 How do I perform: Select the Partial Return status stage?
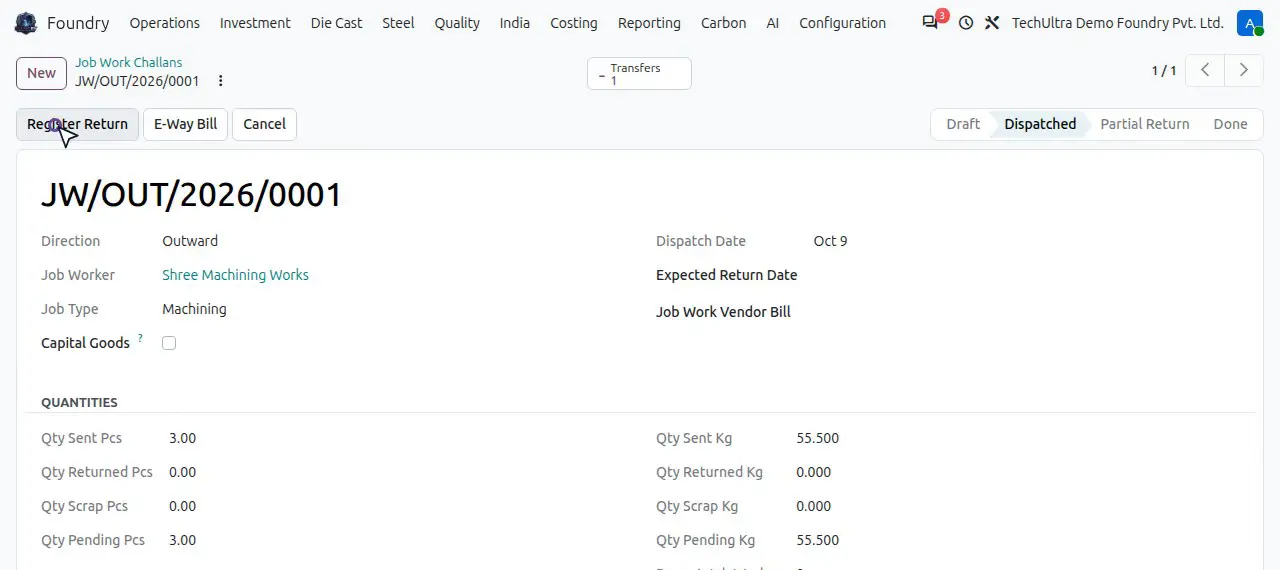point(1145,124)
